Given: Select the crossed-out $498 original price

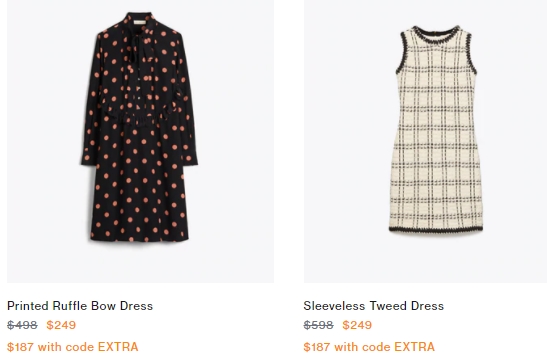Looking at the screenshot, I should pos(22,325).
